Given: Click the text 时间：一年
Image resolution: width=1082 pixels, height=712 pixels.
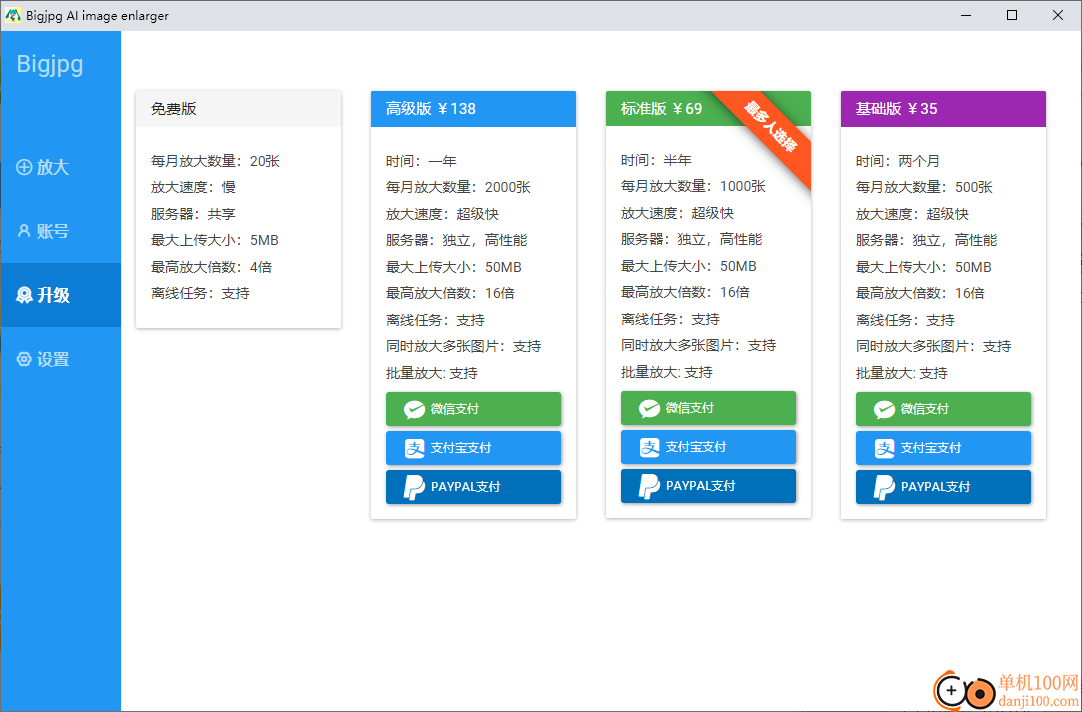Looking at the screenshot, I should pyautogui.click(x=421, y=161).
